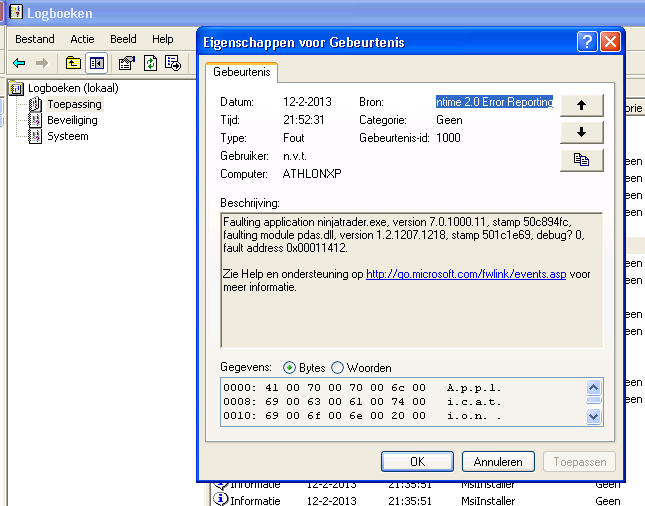This screenshot has height=506, width=645.
Task: Open the go.microsoft.com events.asp link
Action: tap(466, 274)
